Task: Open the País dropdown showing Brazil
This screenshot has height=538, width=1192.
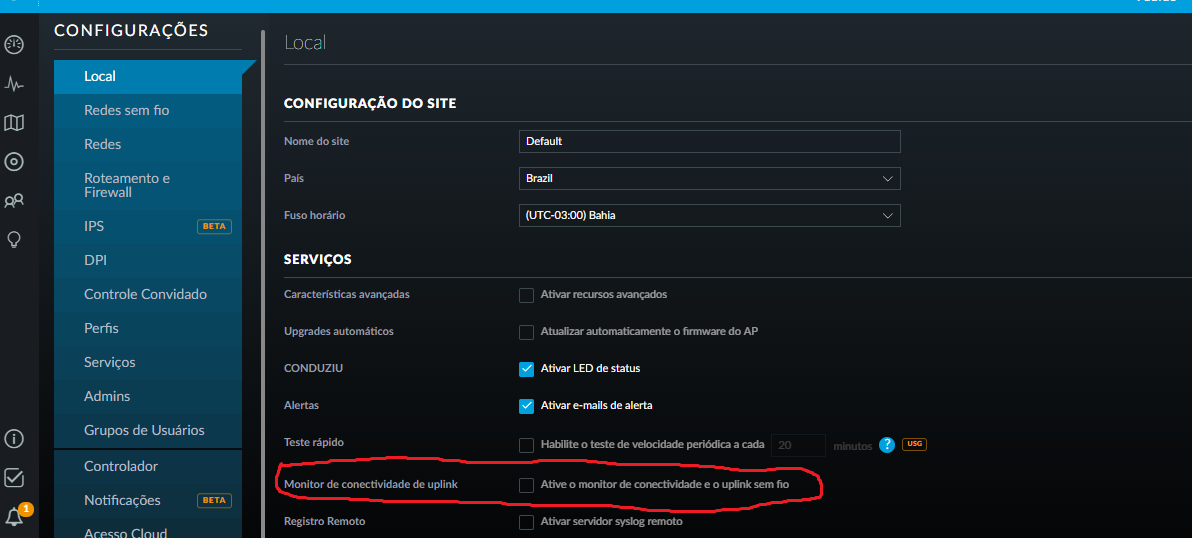Action: coord(709,179)
